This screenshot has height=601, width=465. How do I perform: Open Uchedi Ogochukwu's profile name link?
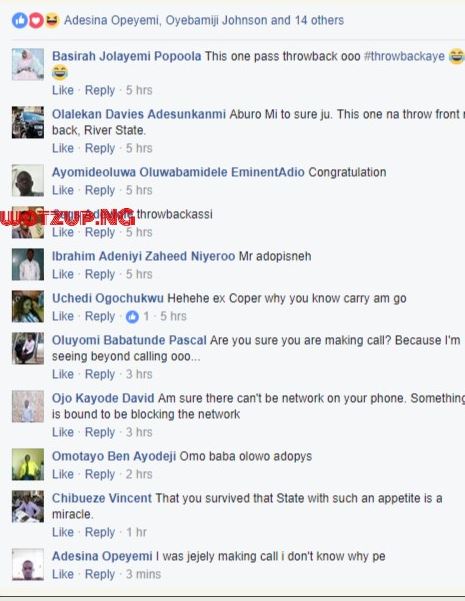[x=108, y=298]
